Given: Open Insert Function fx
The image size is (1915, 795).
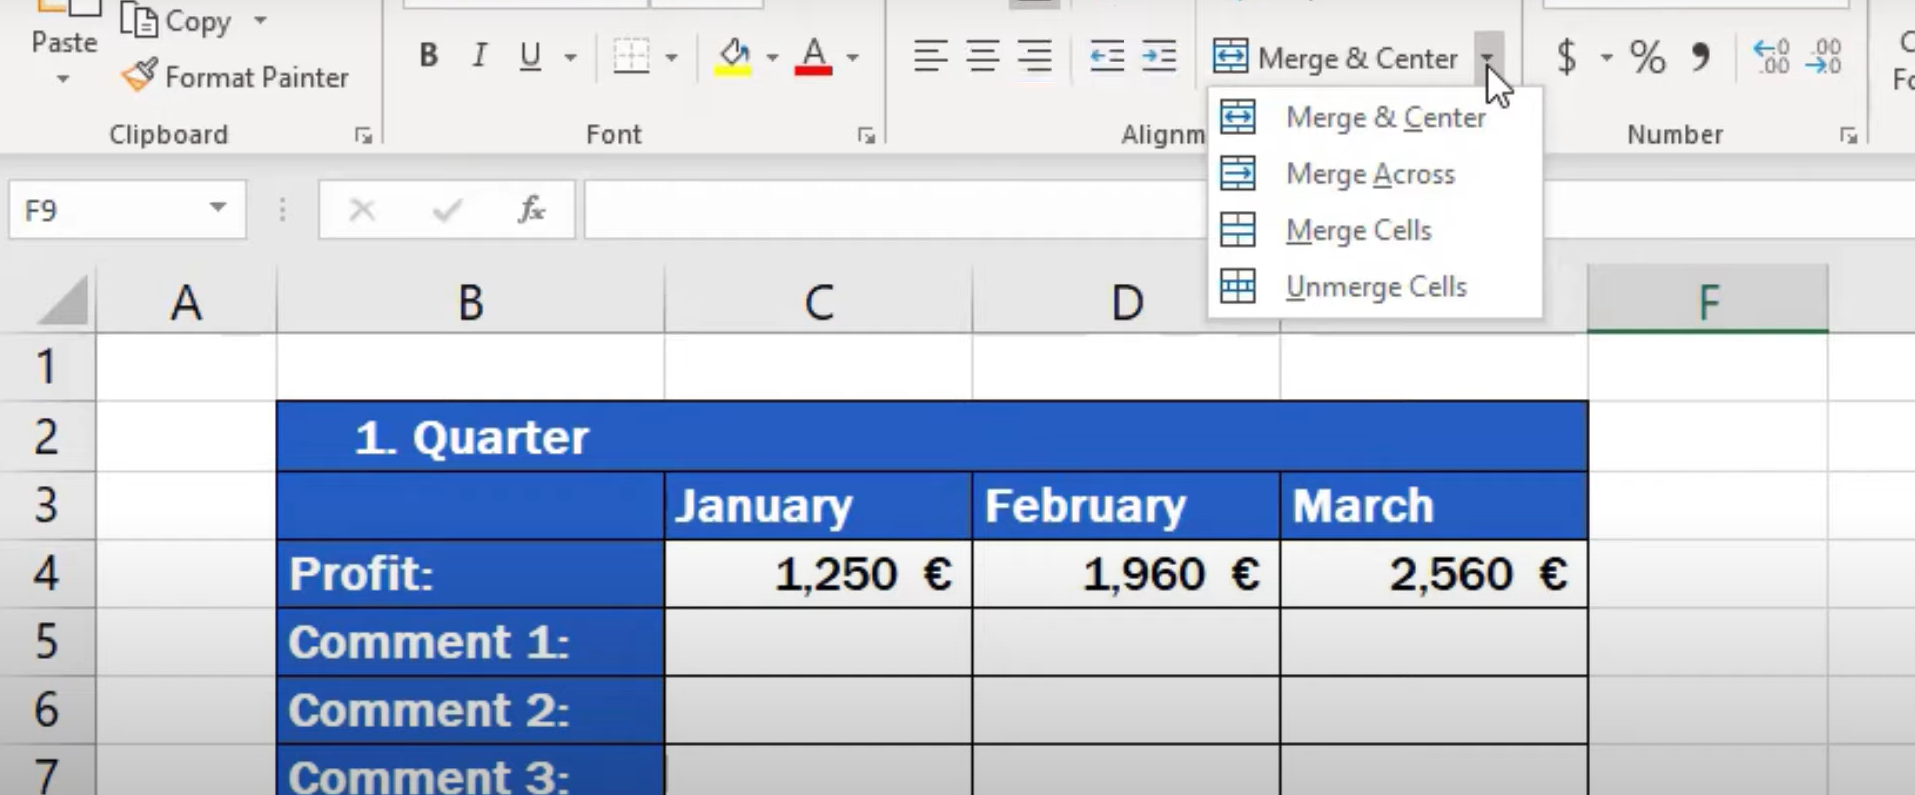Looking at the screenshot, I should [x=531, y=210].
